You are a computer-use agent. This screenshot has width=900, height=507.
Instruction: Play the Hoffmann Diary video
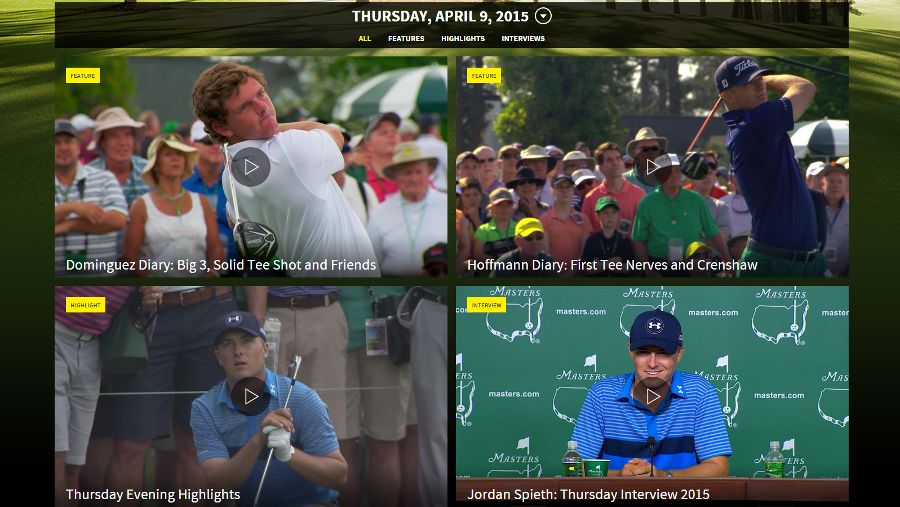point(652,167)
